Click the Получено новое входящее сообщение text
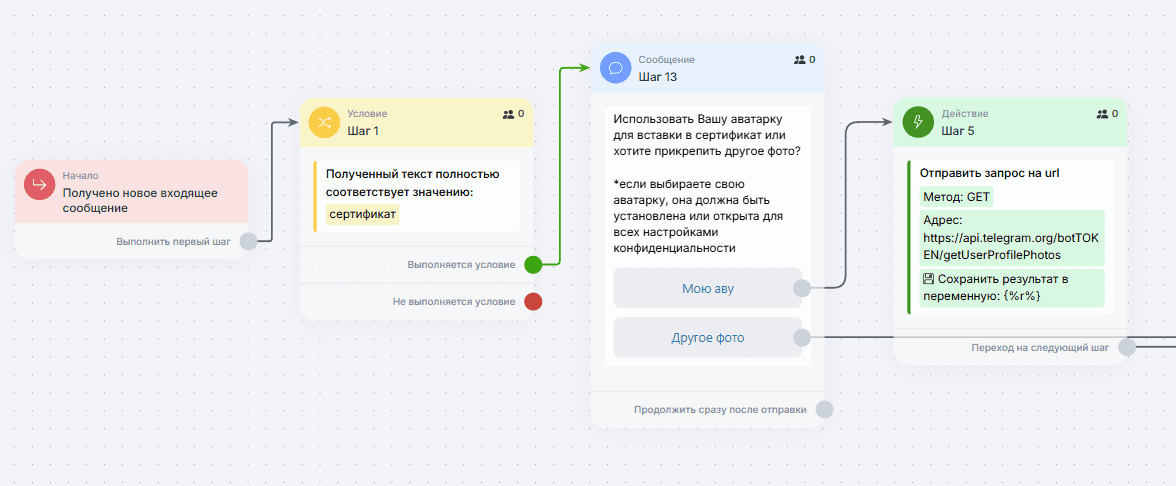The image size is (1176, 486). [140, 200]
